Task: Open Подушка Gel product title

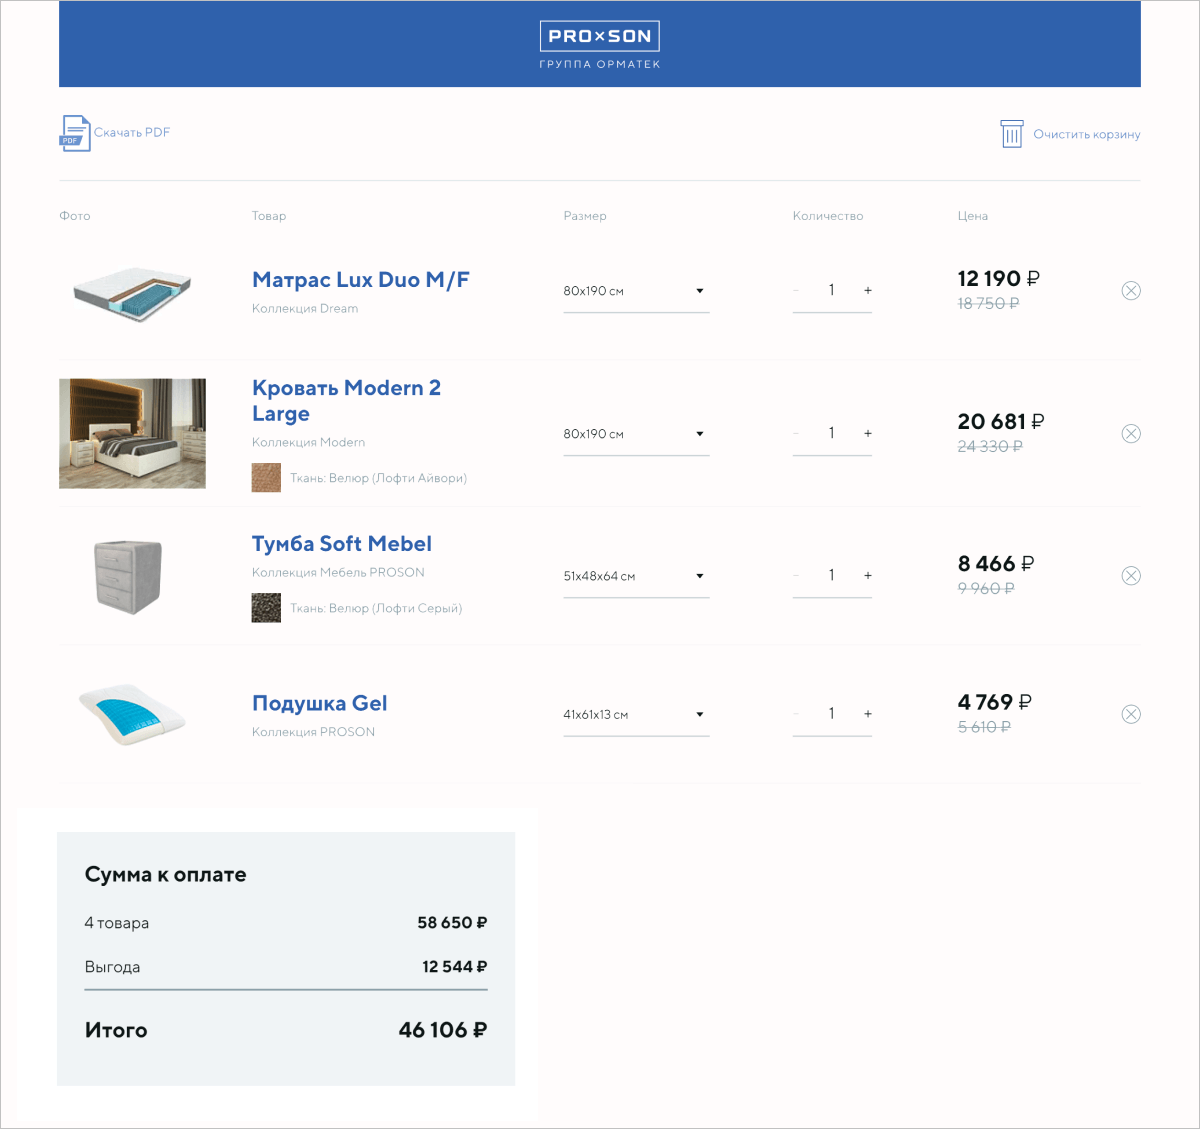Action: point(320,703)
